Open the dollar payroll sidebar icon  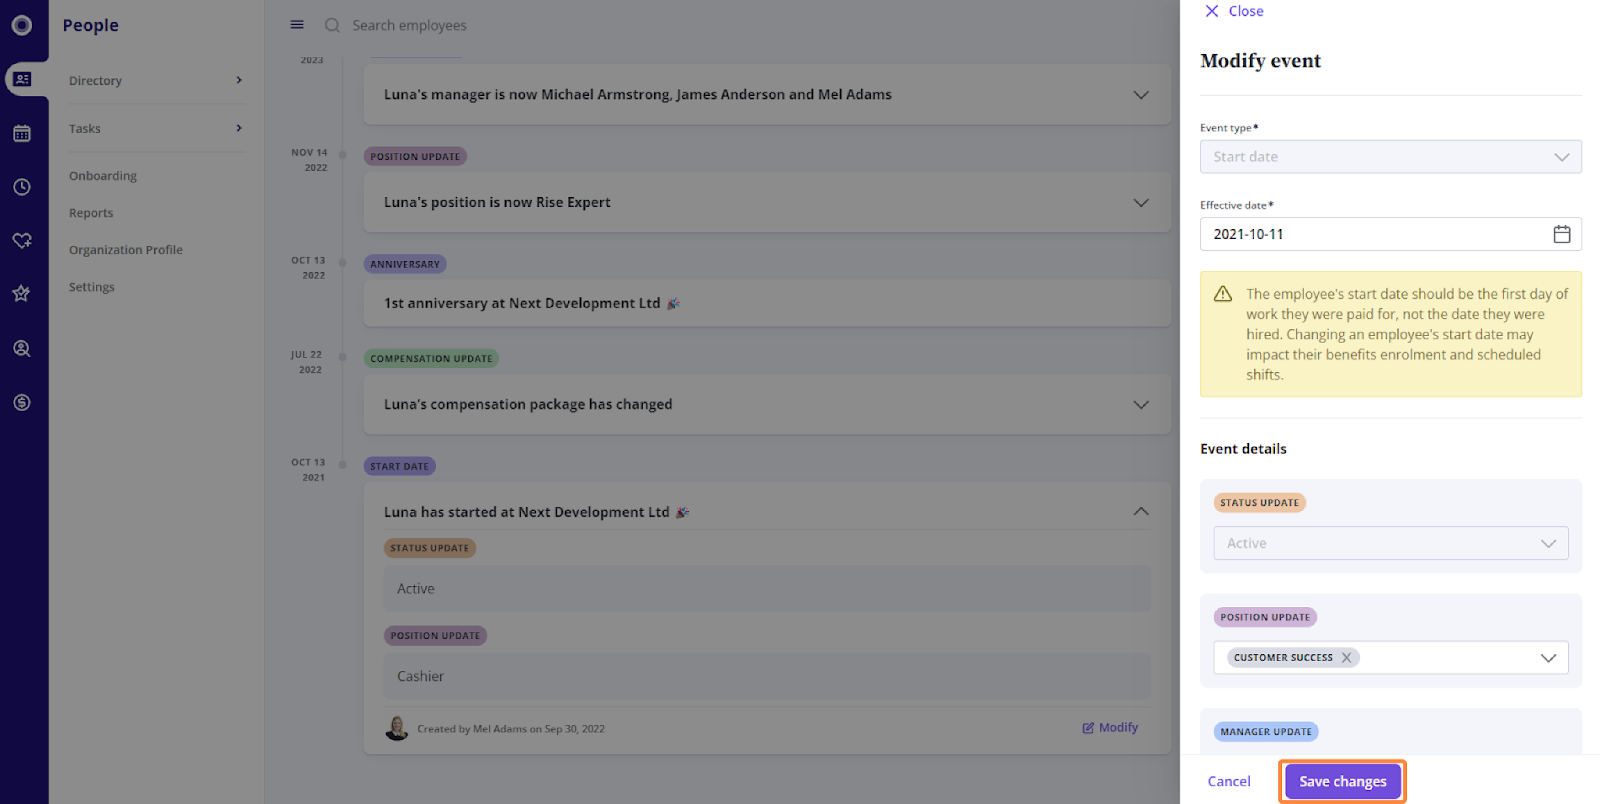click(22, 402)
